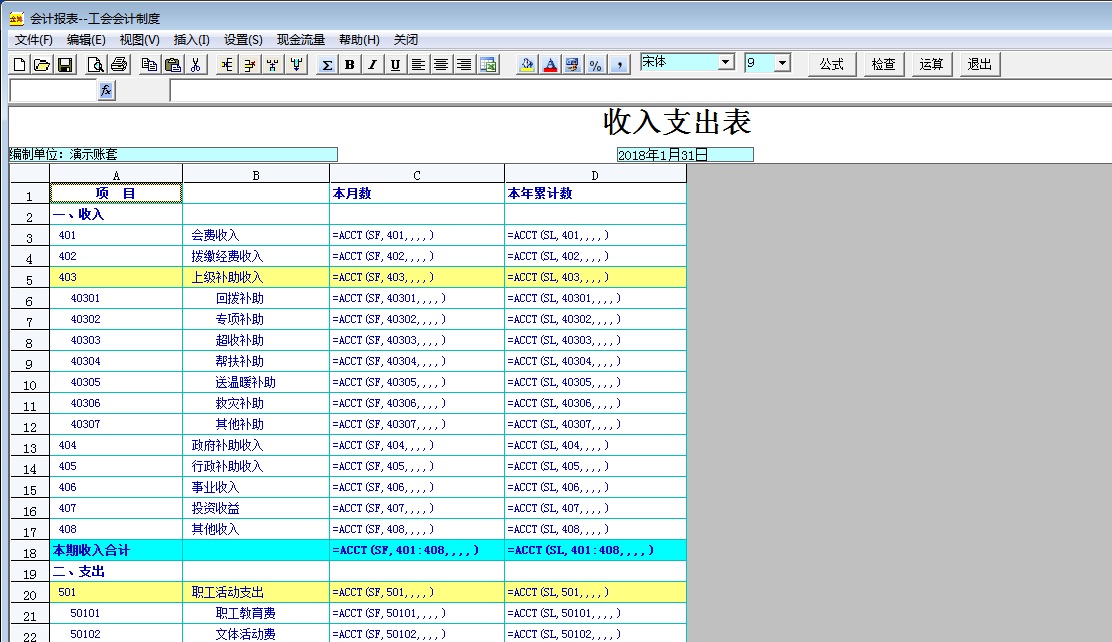Screen dimensions: 1112x642
Task: Select the 会费收入 cell
Action: 256,236
